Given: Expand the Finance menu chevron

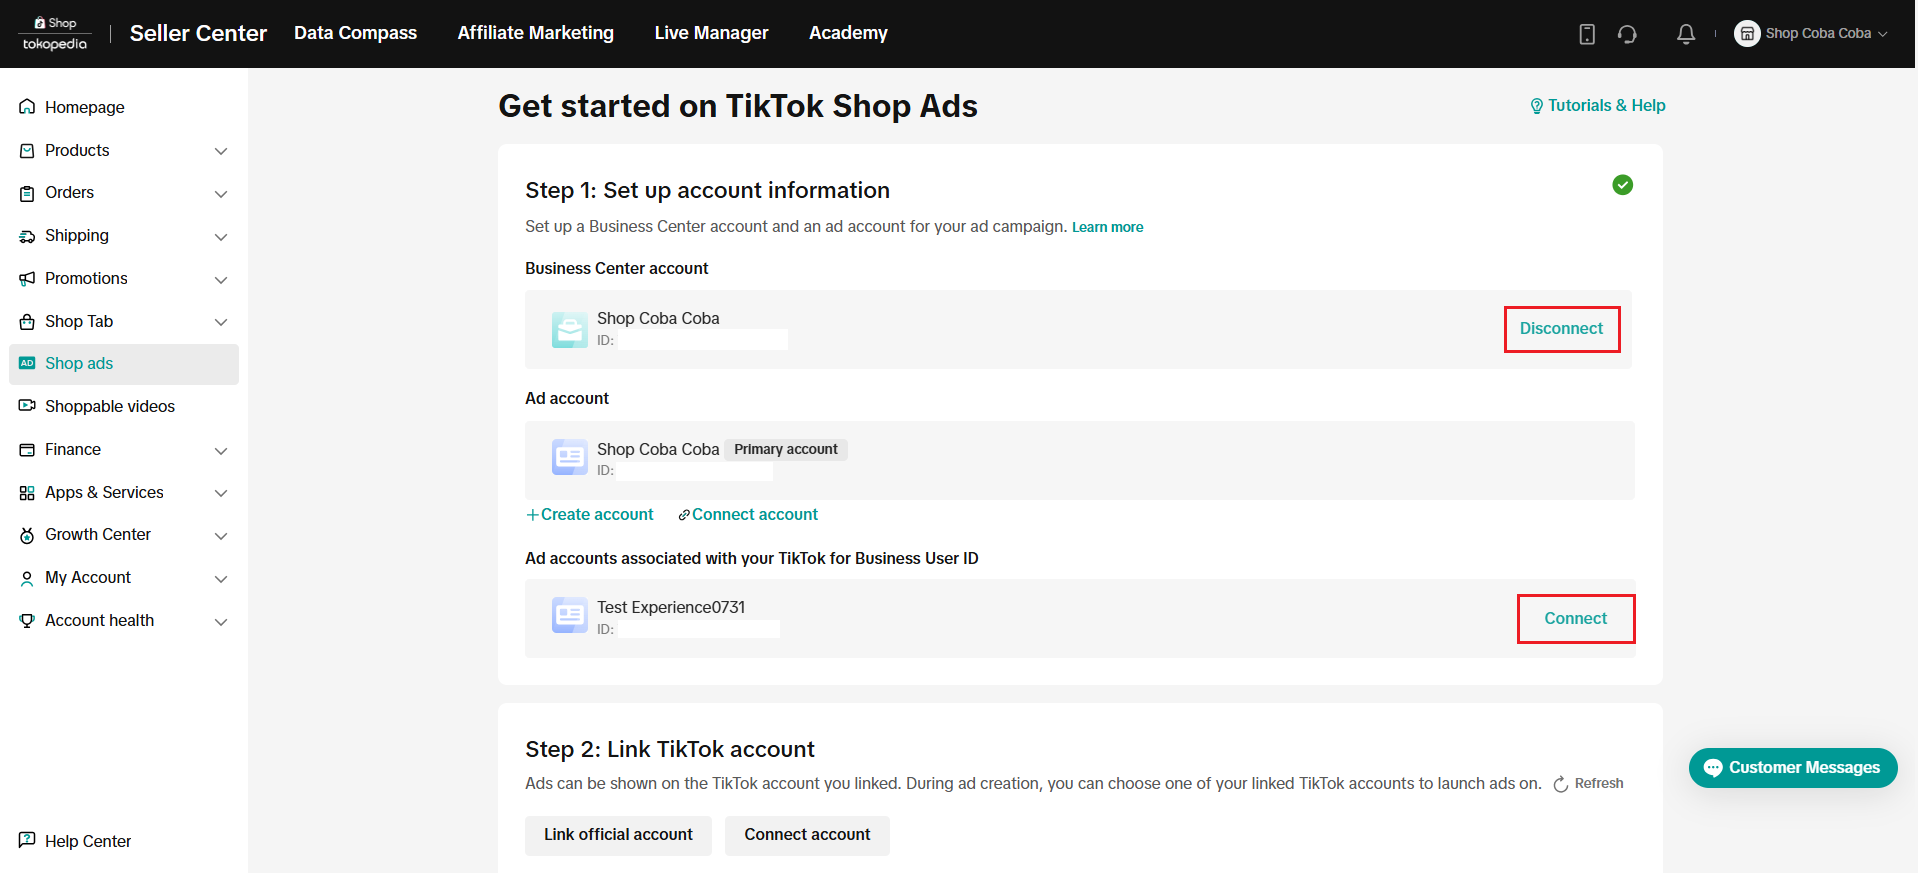Looking at the screenshot, I should [x=221, y=451].
